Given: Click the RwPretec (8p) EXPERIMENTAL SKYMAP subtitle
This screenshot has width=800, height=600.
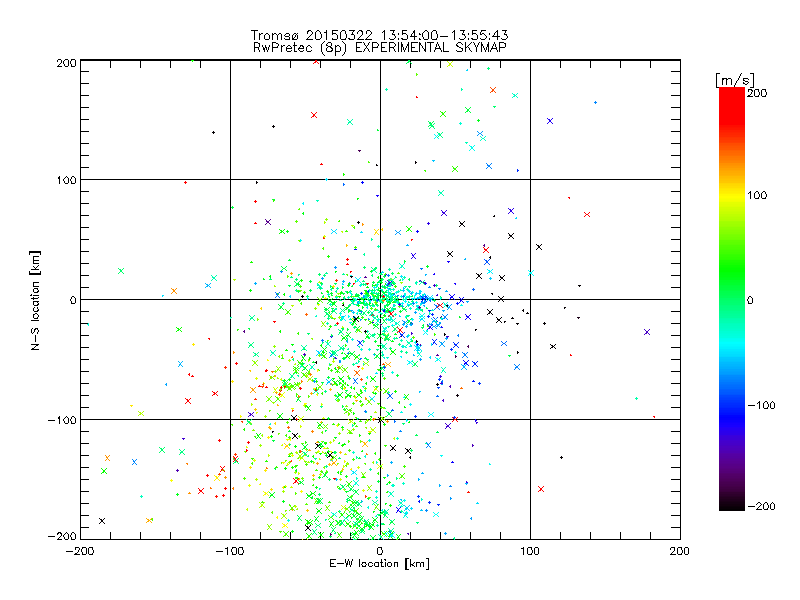Looking at the screenshot, I should pyautogui.click(x=380, y=47).
